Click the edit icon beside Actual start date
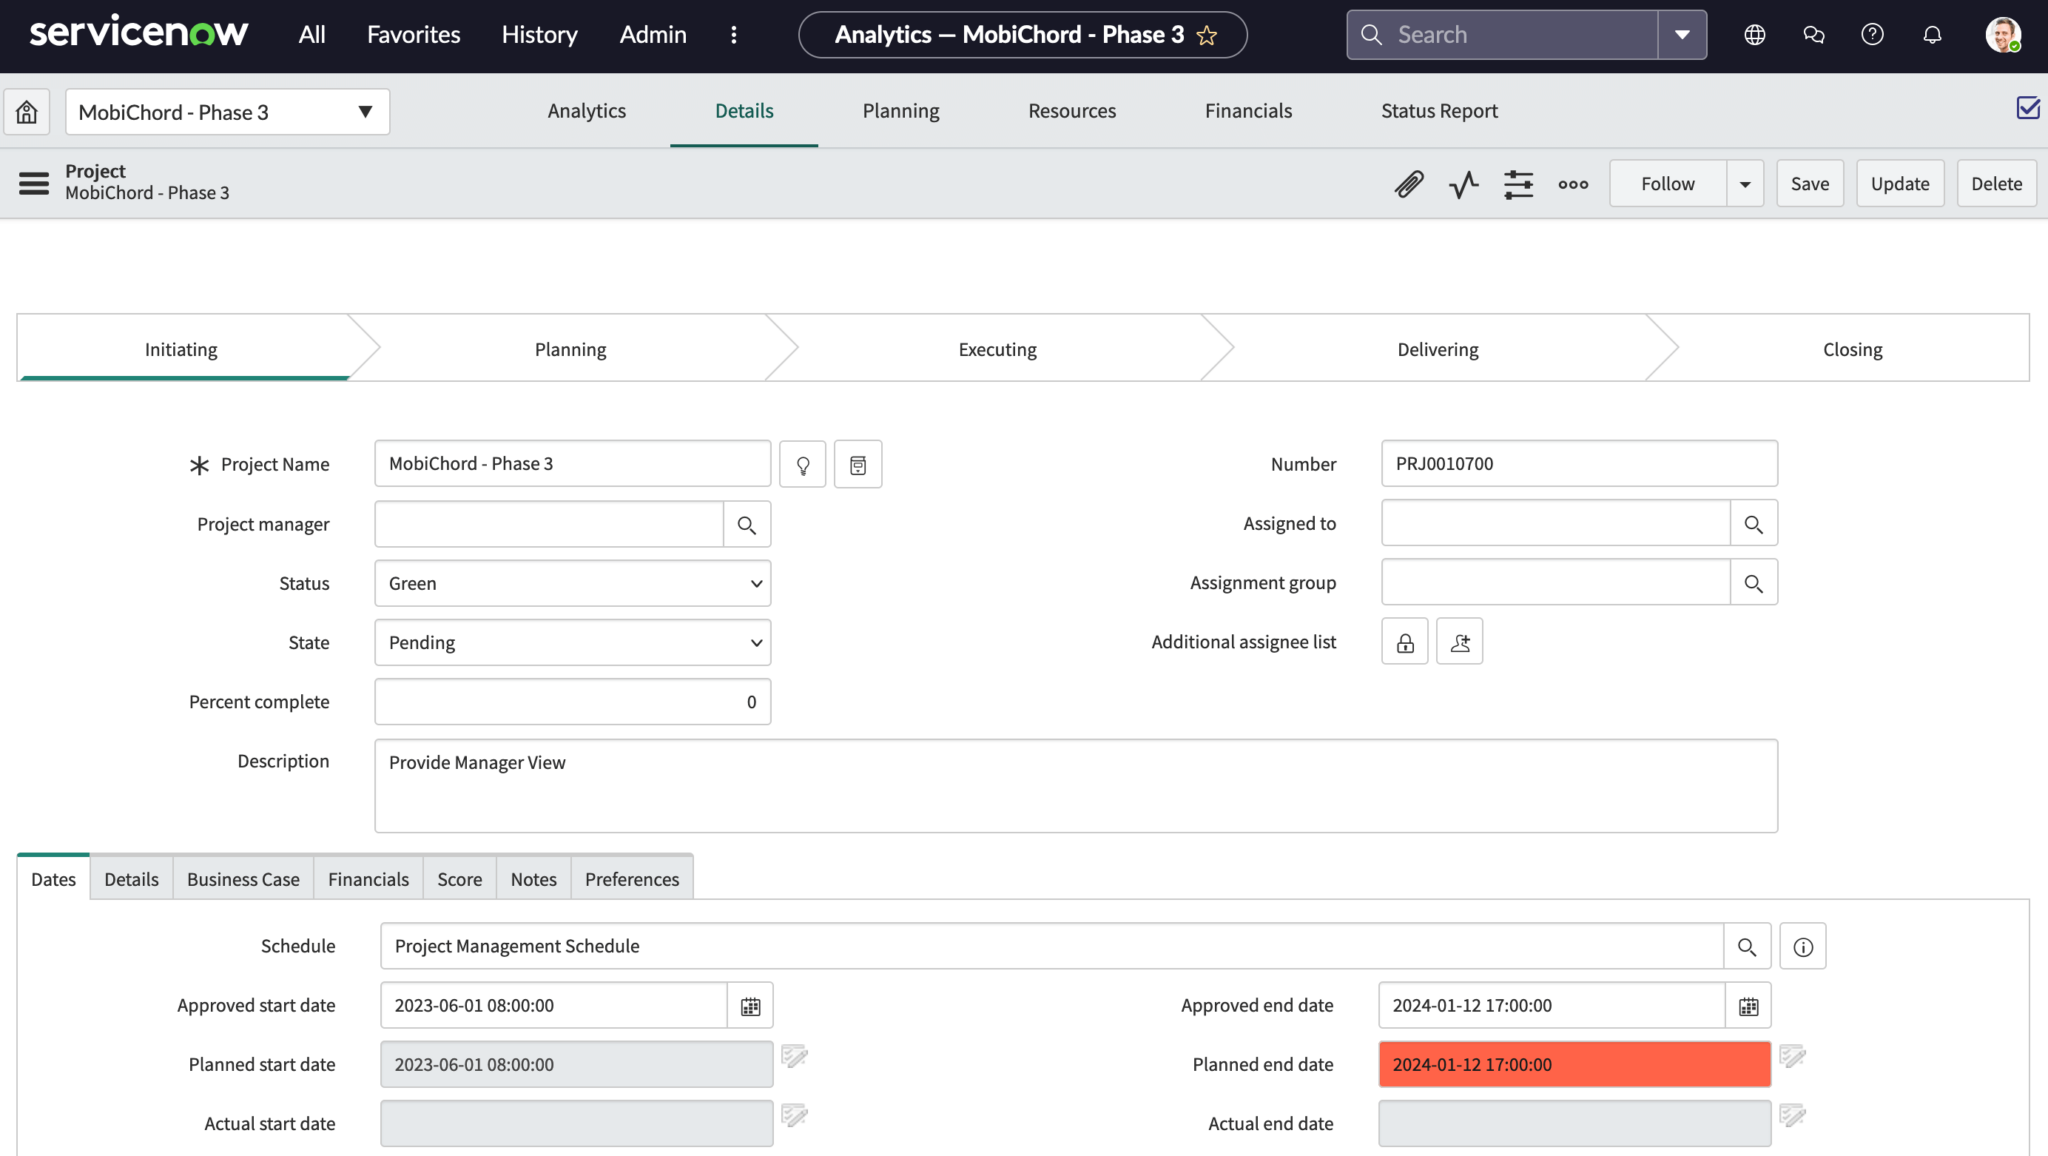2048x1156 pixels. [795, 1115]
